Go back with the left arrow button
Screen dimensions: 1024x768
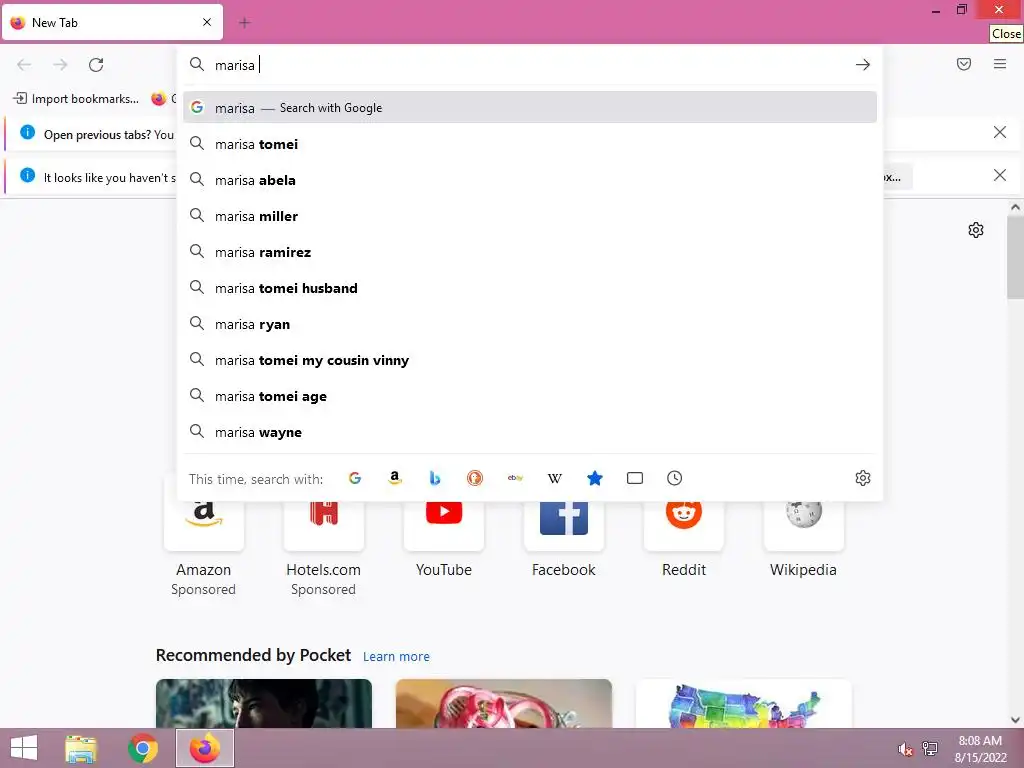[24, 65]
